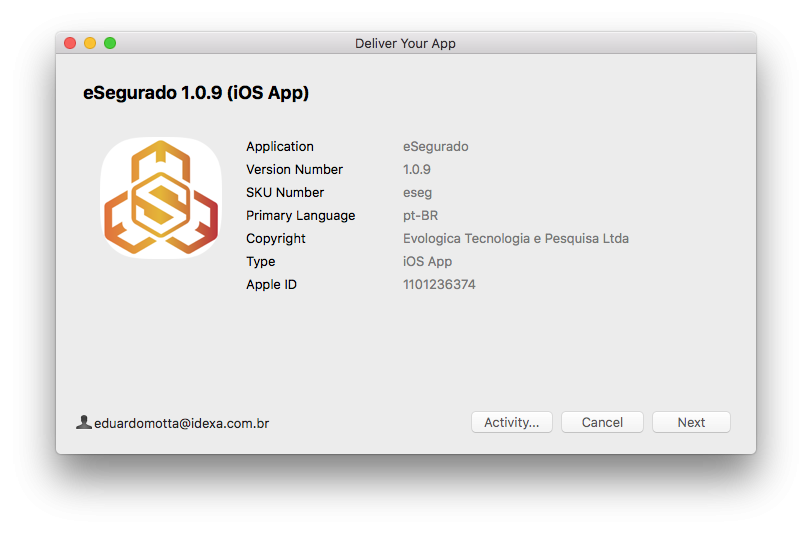The width and height of the screenshot is (812, 534).
Task: Select the SKU value eseg
Action: click(x=417, y=192)
